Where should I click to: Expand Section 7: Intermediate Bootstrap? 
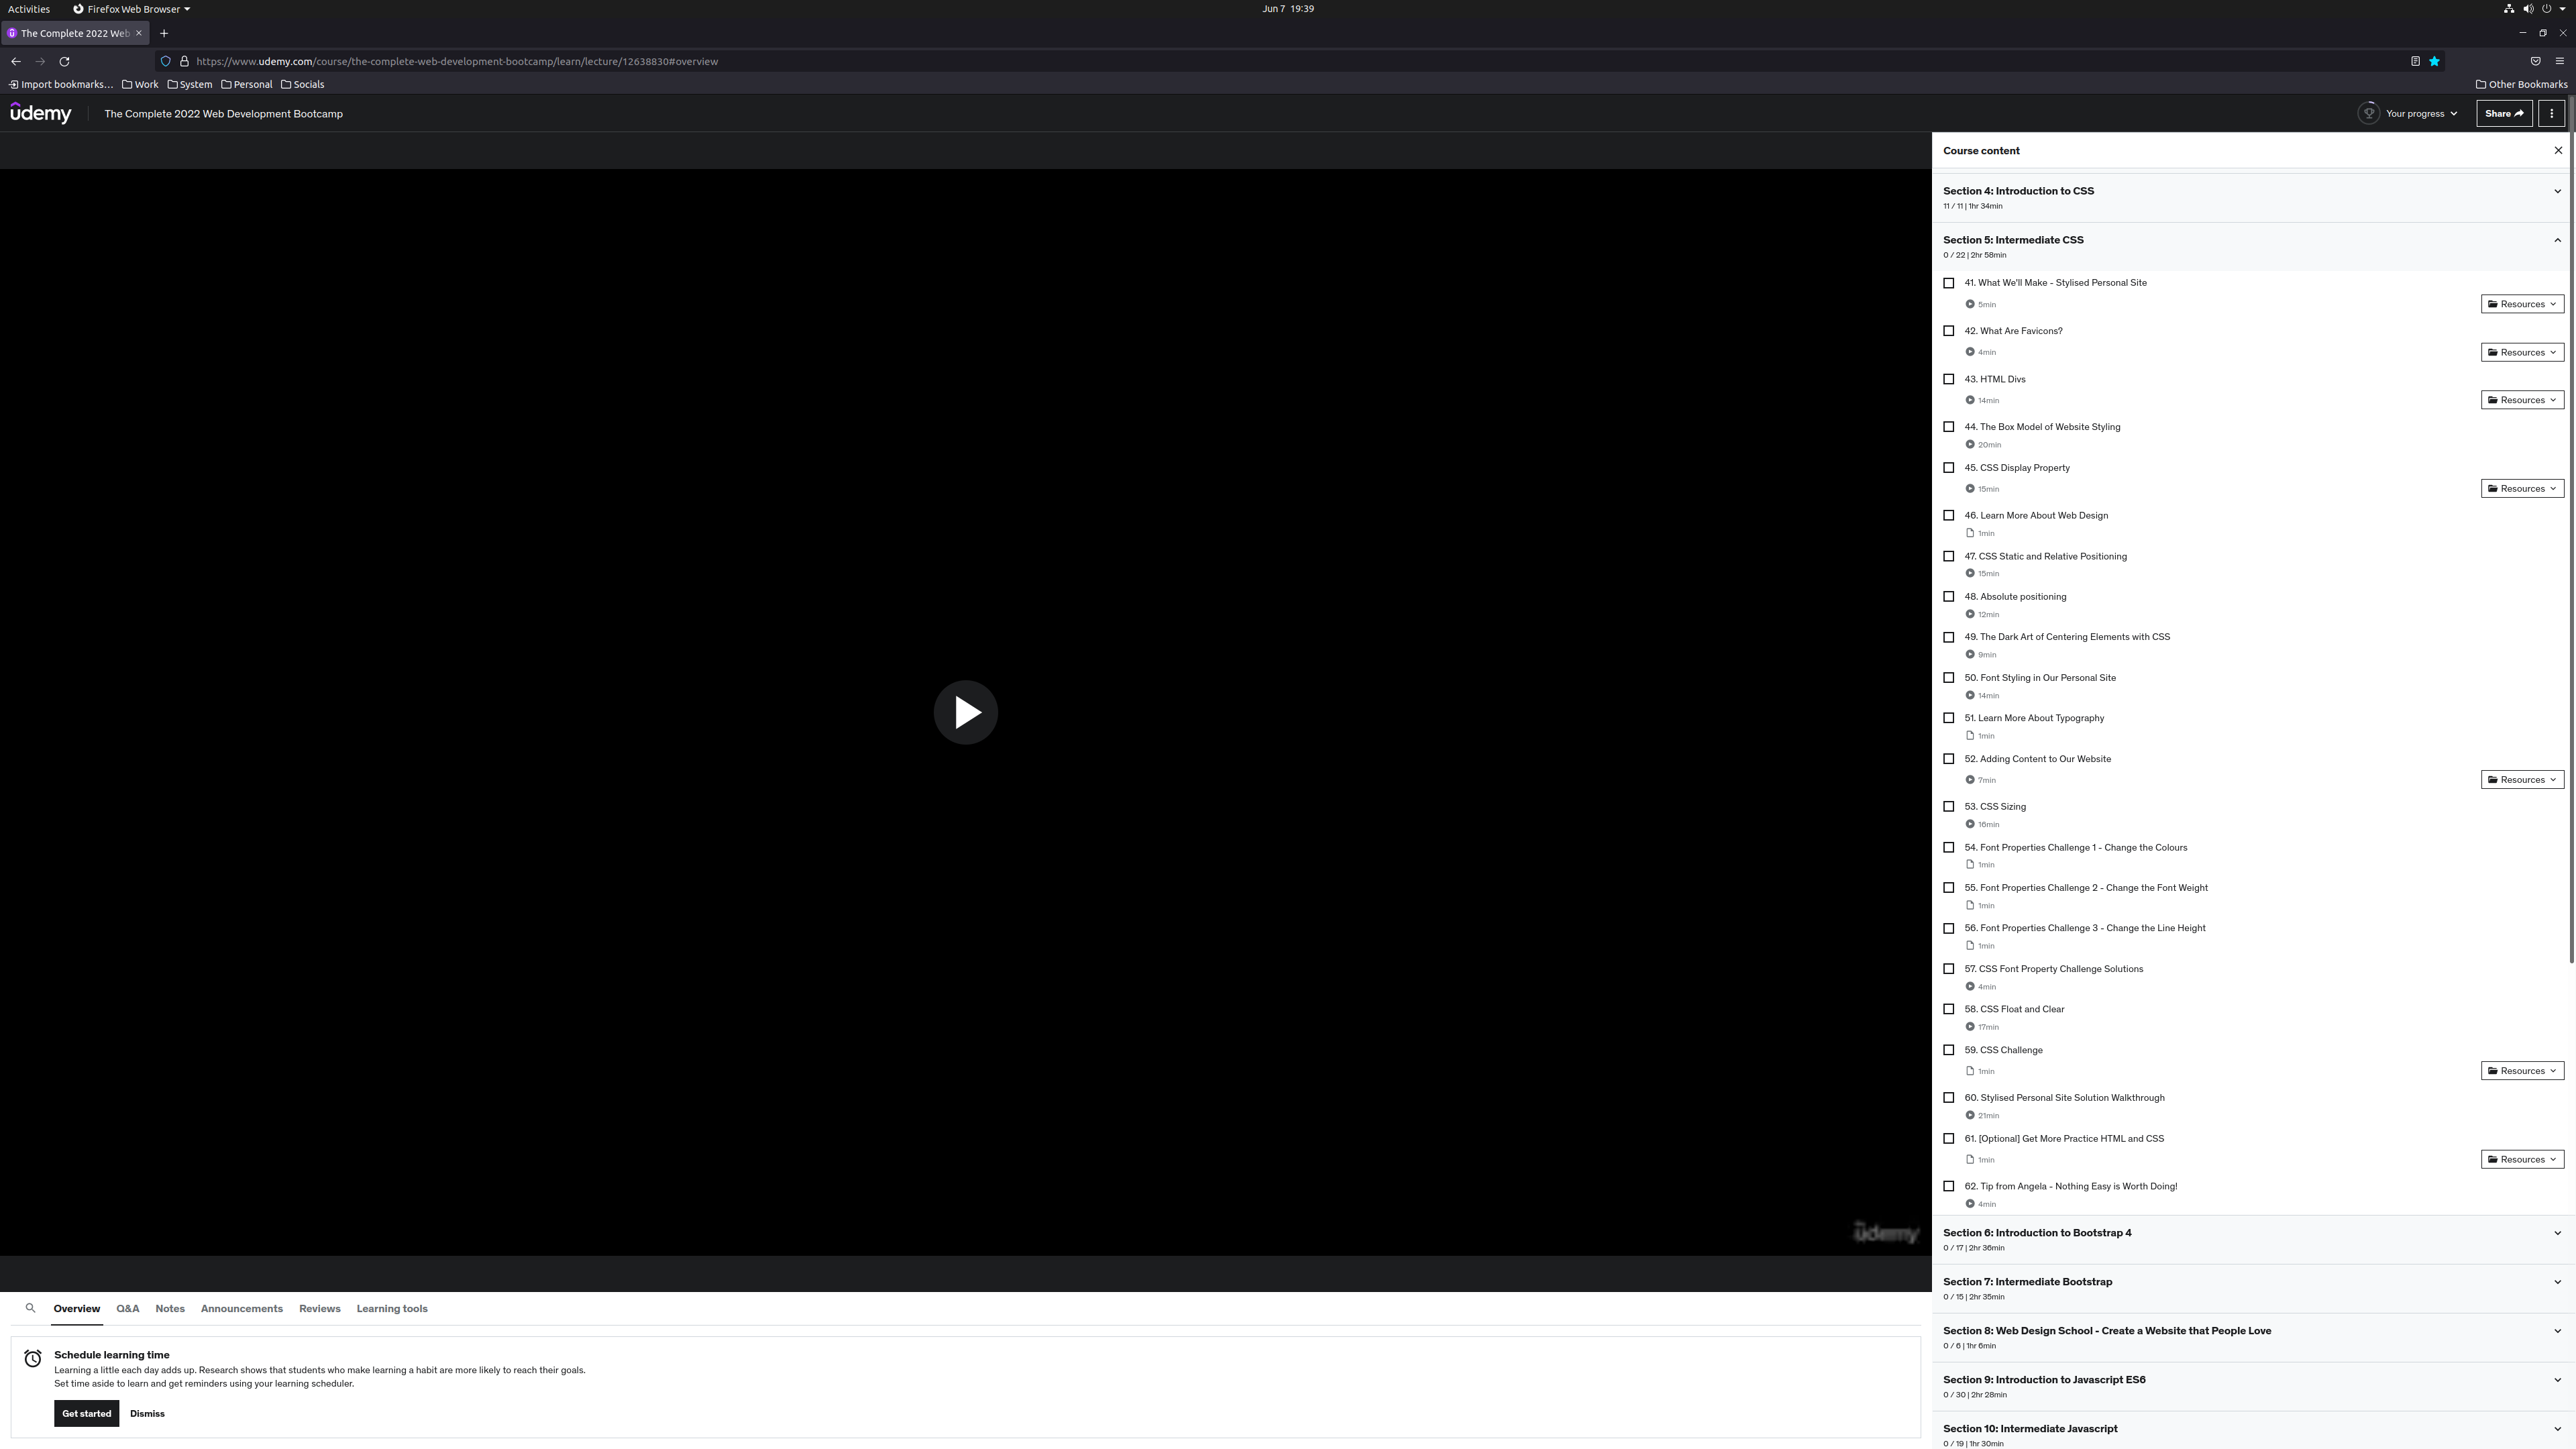click(2251, 1288)
